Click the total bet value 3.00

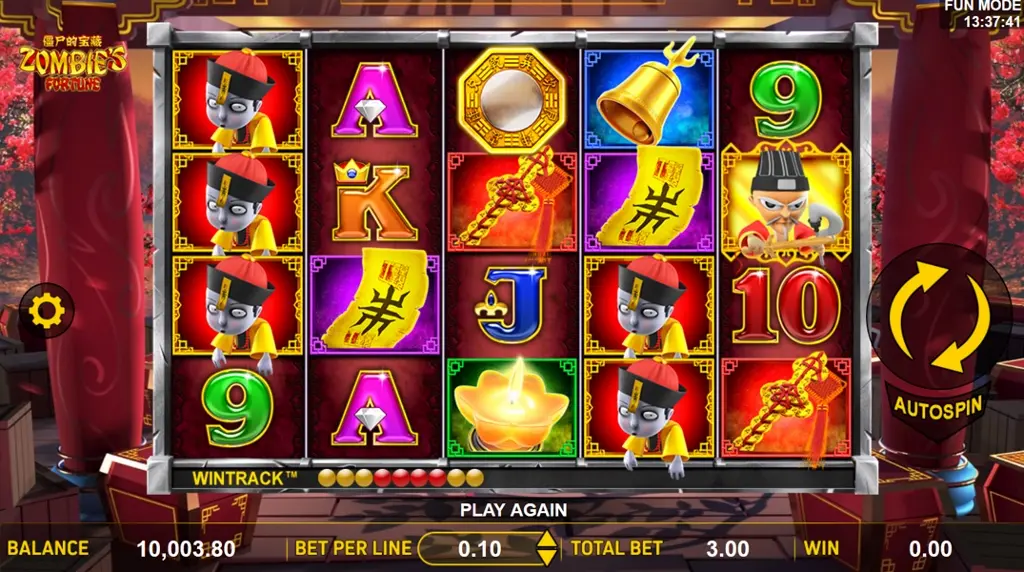[x=727, y=549]
